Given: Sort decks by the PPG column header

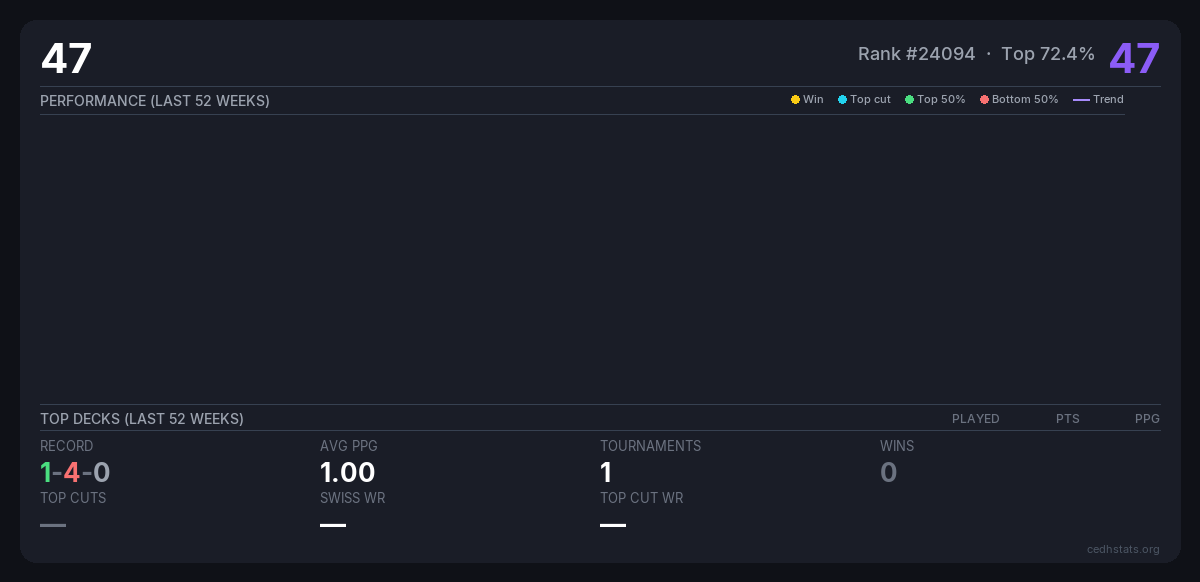Looking at the screenshot, I should pos(1147,419).
